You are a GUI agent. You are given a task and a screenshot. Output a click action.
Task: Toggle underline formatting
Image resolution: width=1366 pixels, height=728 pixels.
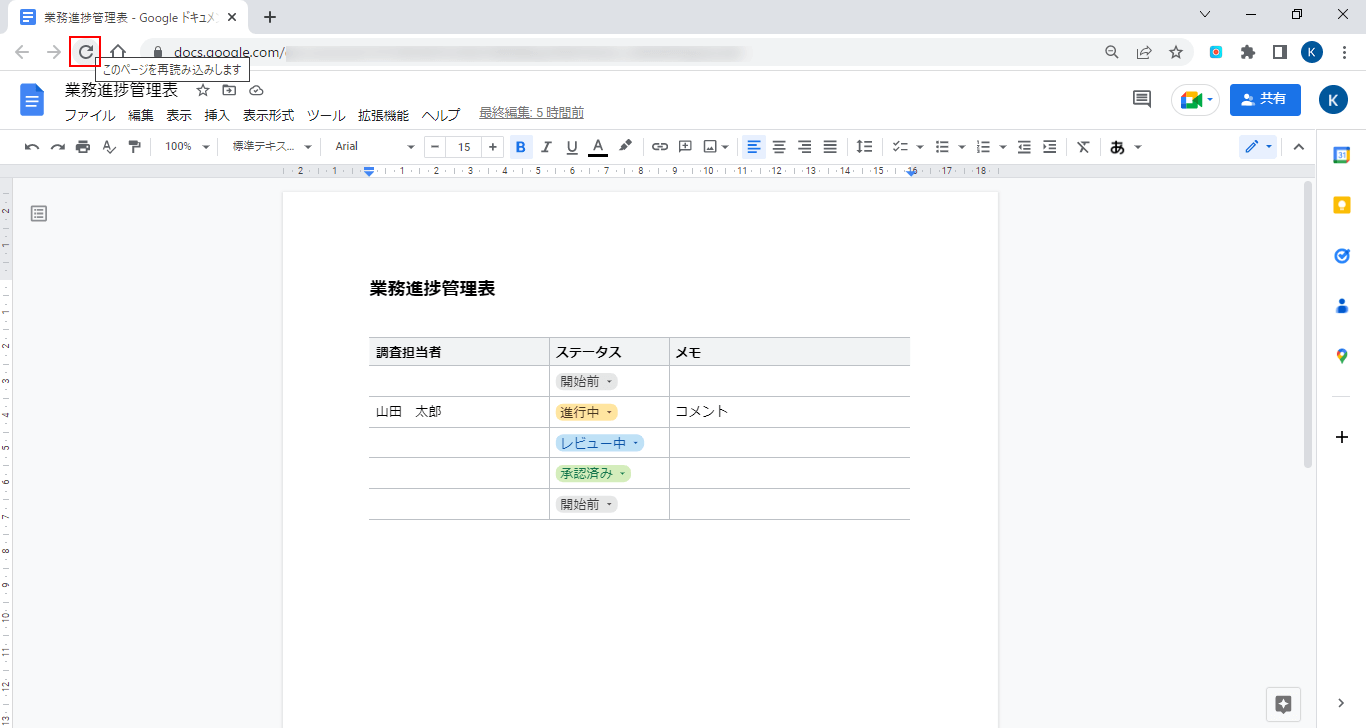[x=572, y=147]
